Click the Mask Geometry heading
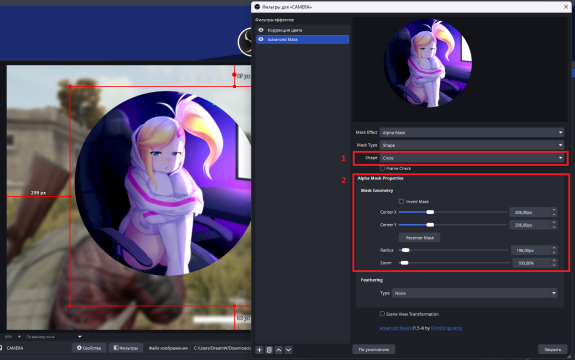Image resolution: width=575 pixels, height=360 pixels. tap(377, 191)
